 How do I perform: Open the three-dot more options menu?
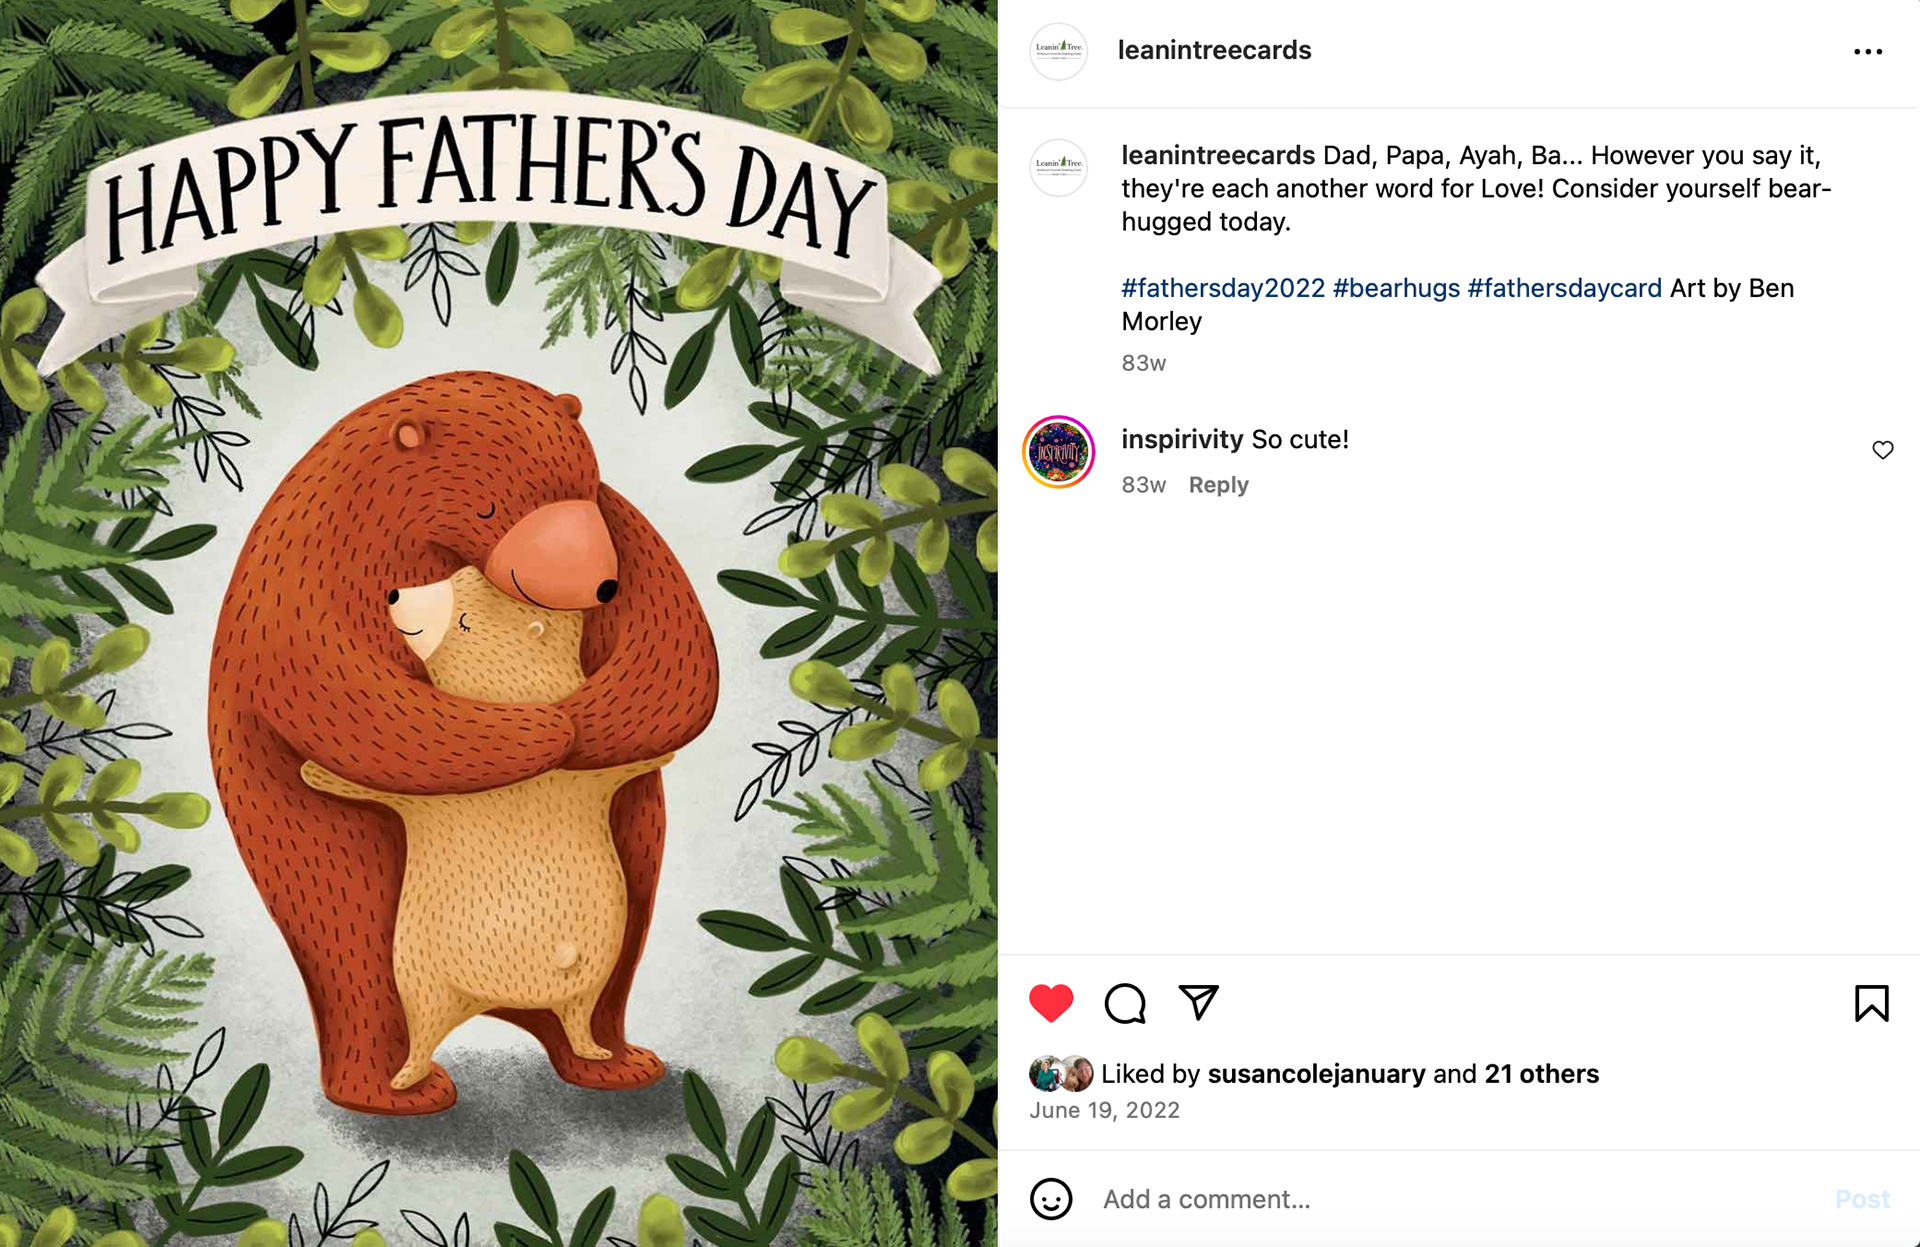(1867, 51)
